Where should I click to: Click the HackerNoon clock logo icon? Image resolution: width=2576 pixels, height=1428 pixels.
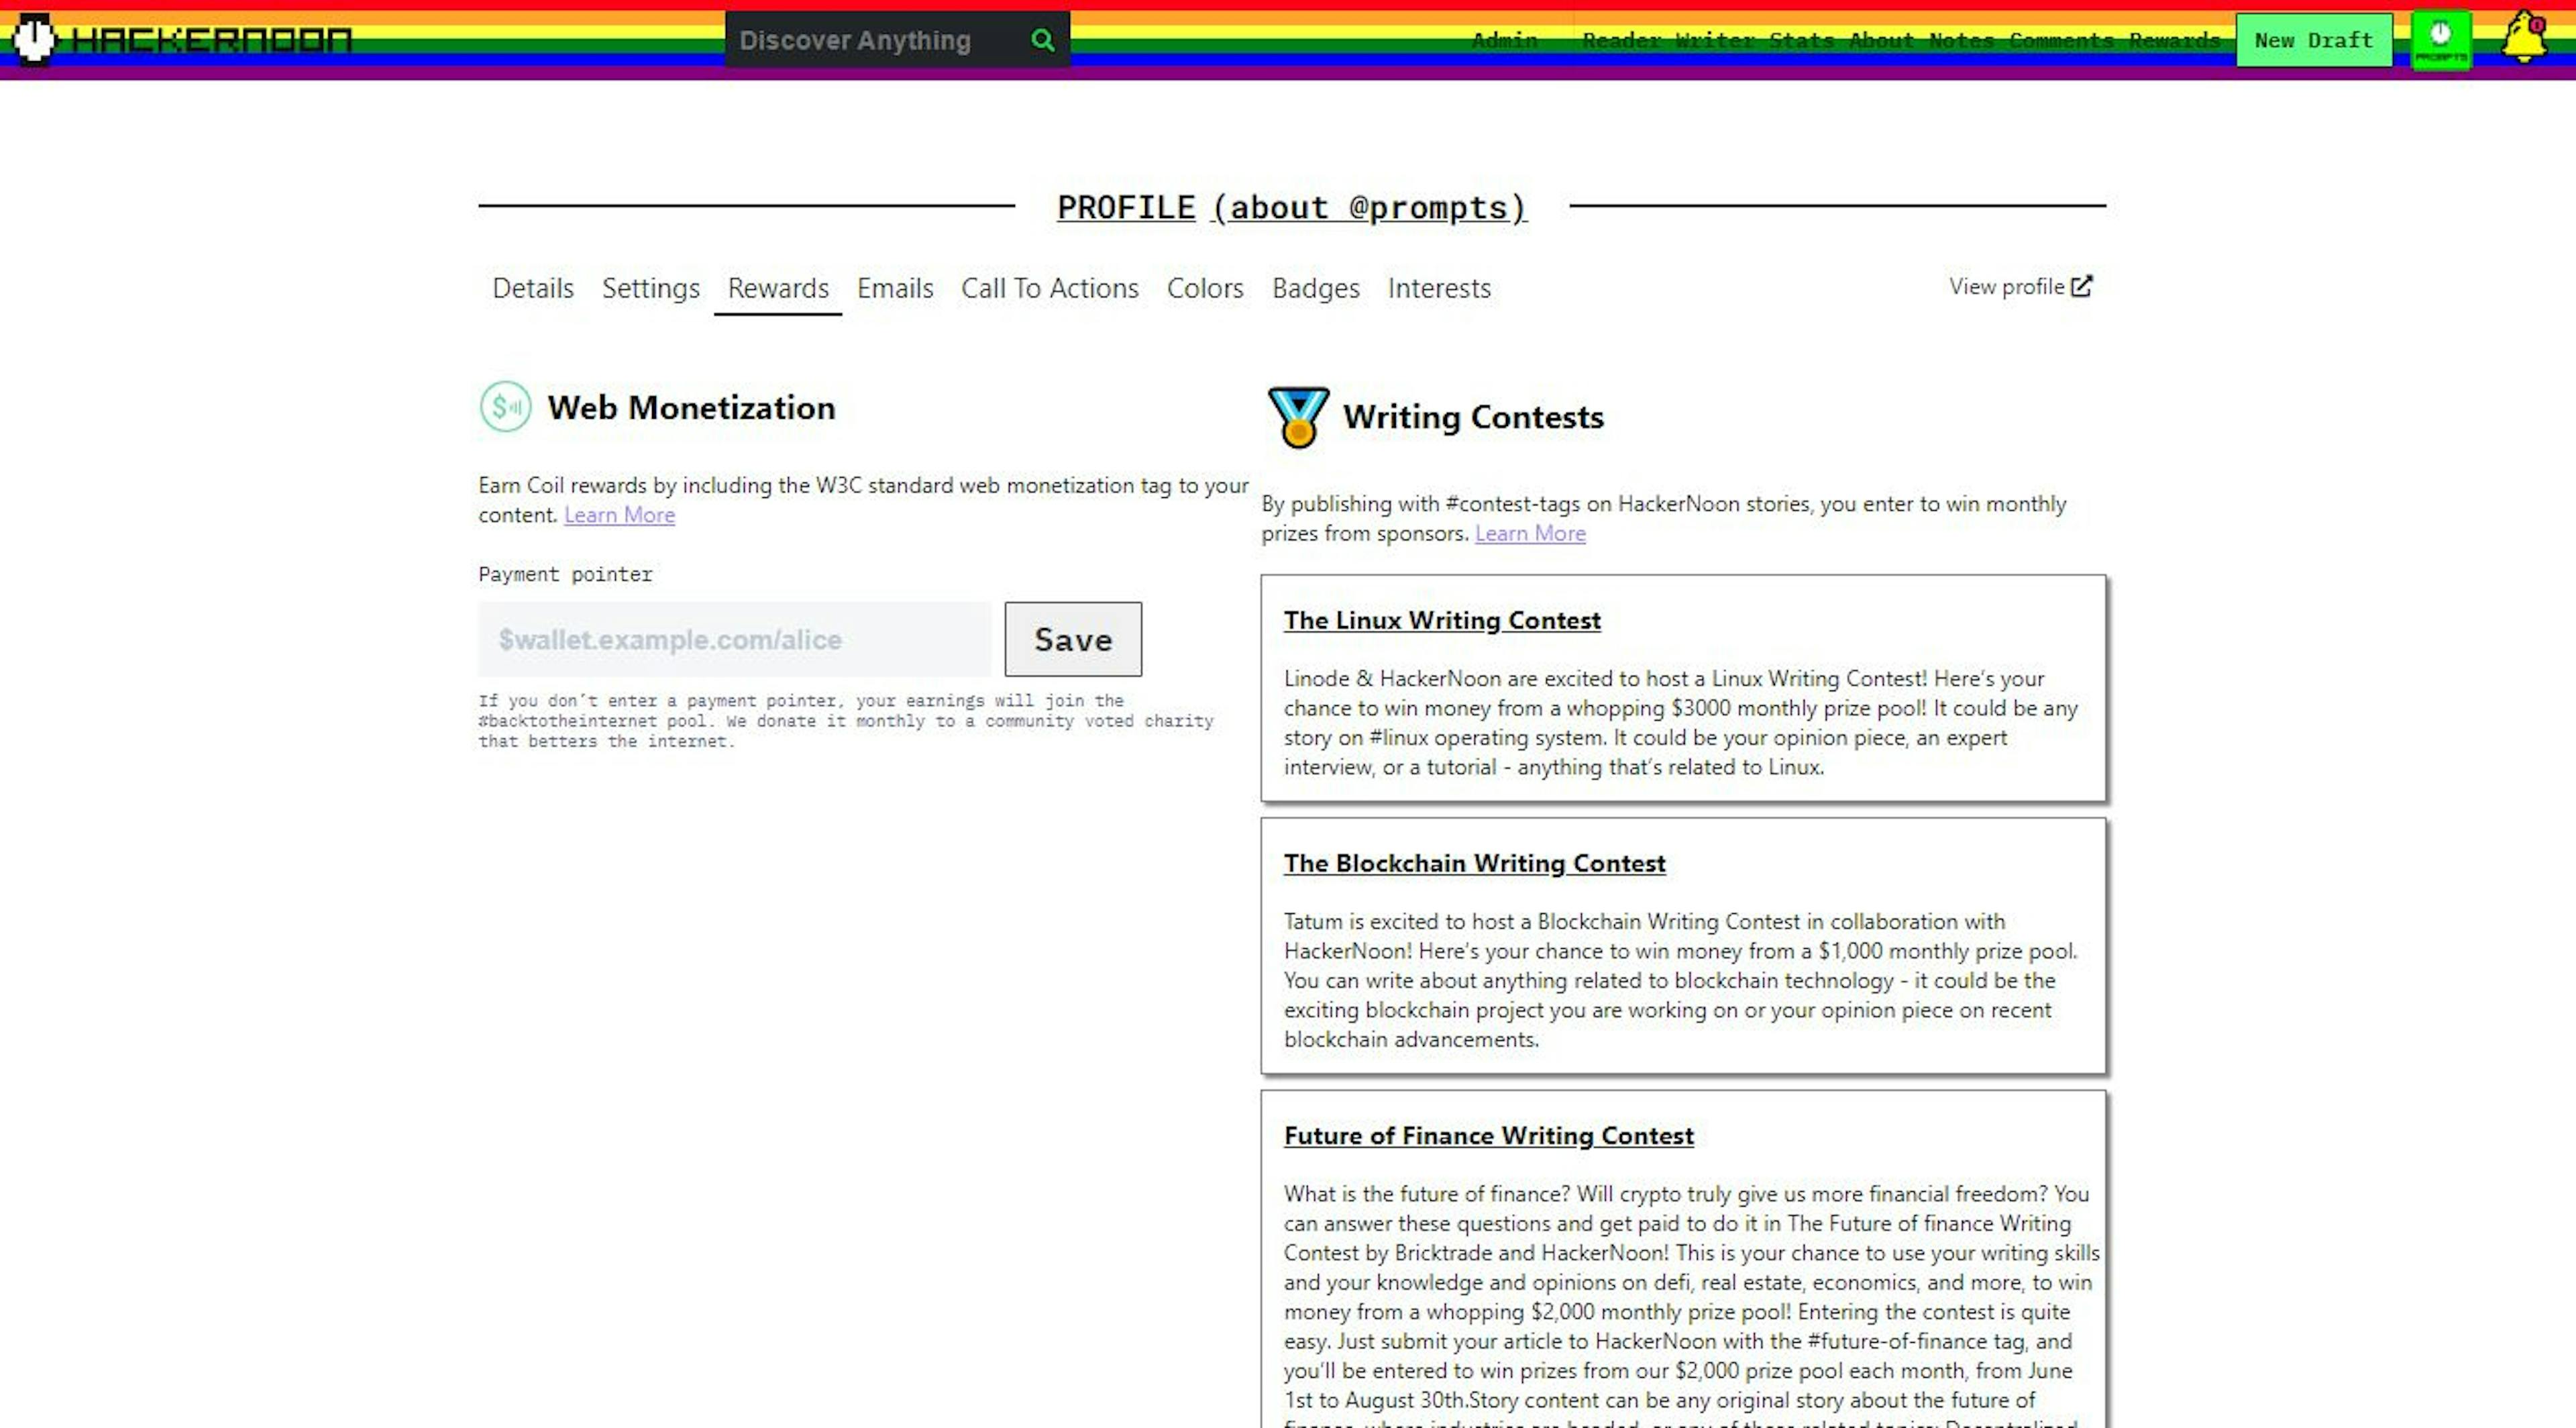coord(35,39)
